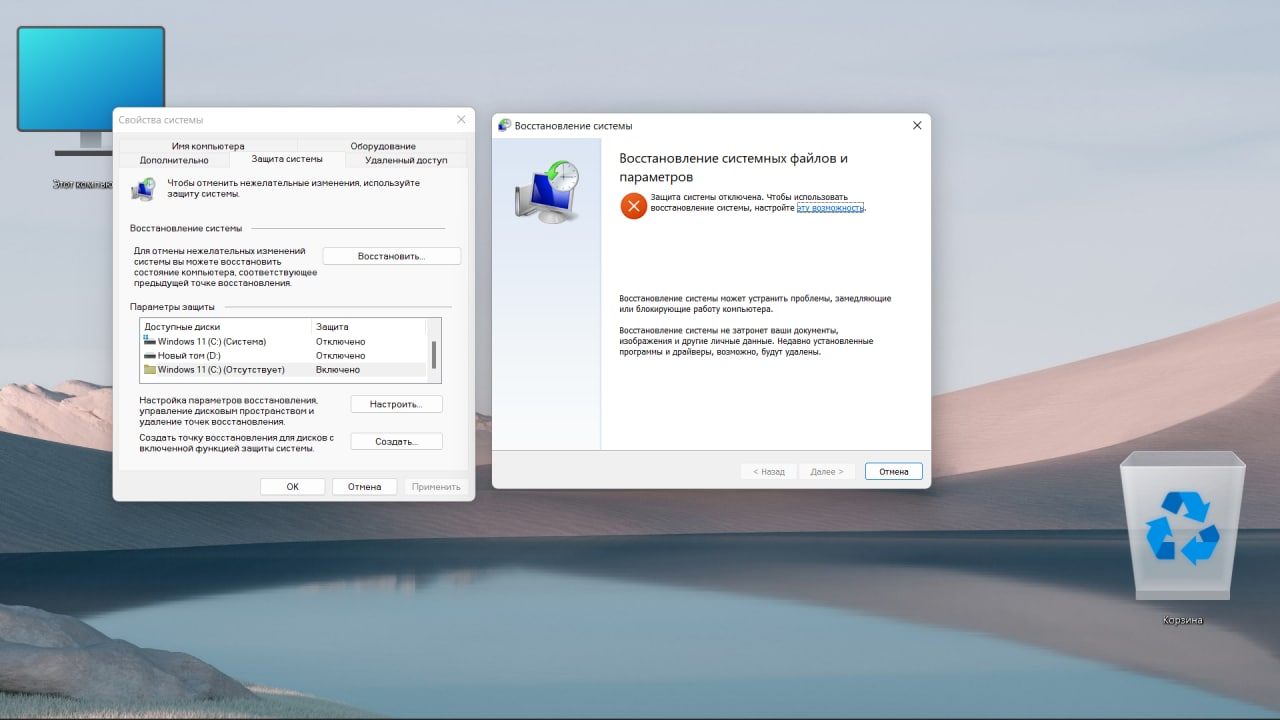Click the Далее > button
The image size is (1280, 720).
click(827, 471)
